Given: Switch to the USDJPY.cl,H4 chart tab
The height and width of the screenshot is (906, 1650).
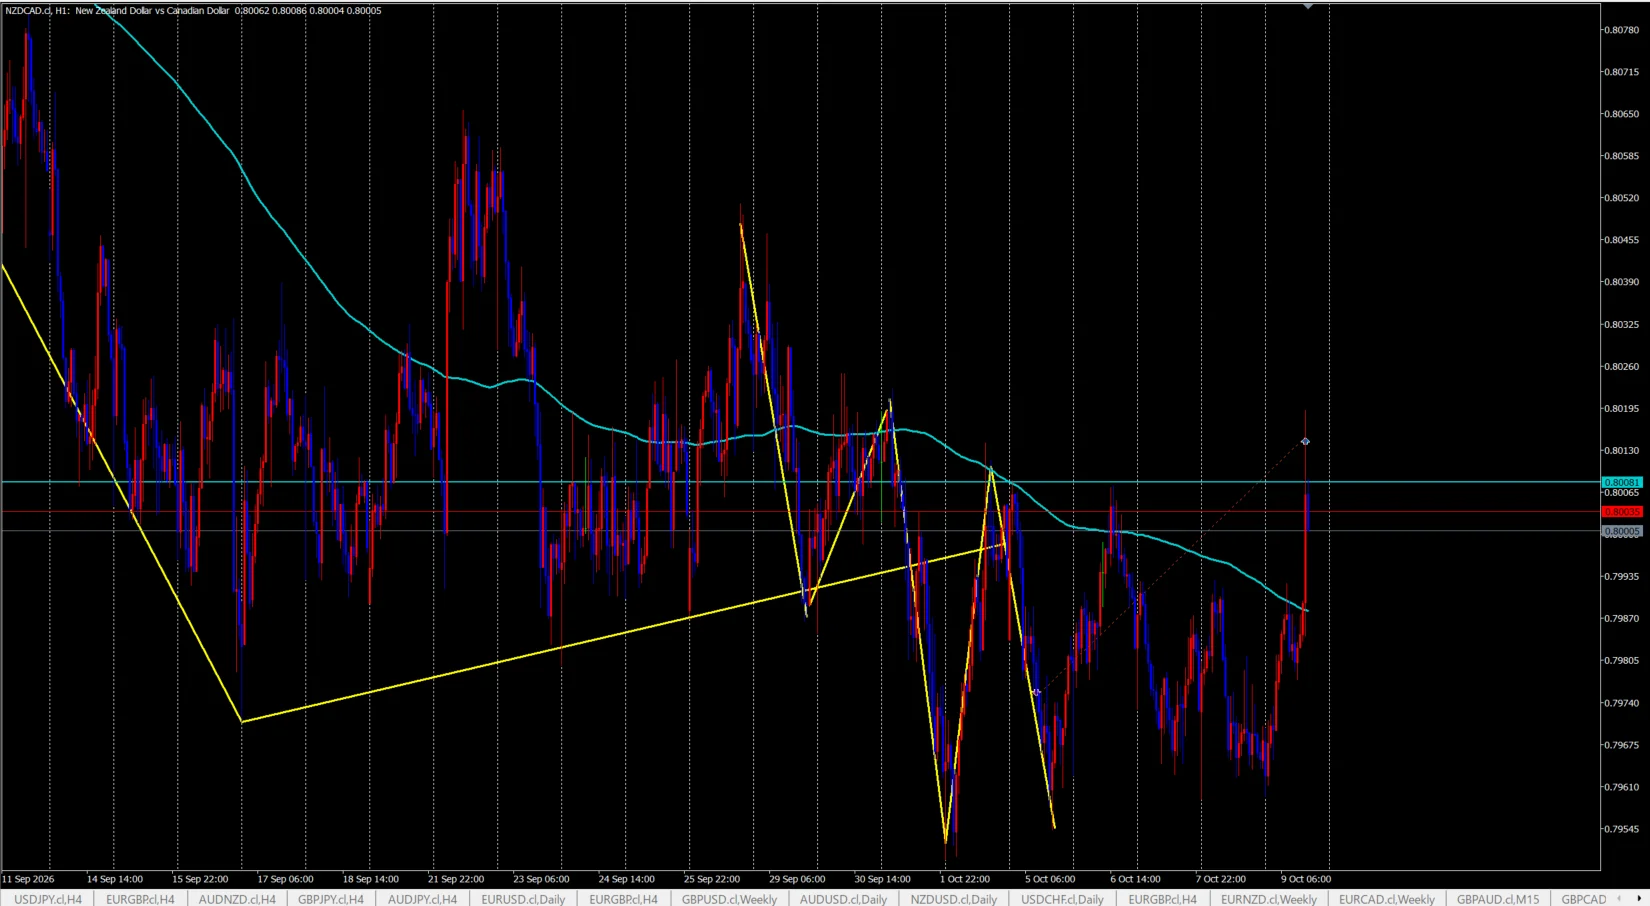Looking at the screenshot, I should click(48, 899).
